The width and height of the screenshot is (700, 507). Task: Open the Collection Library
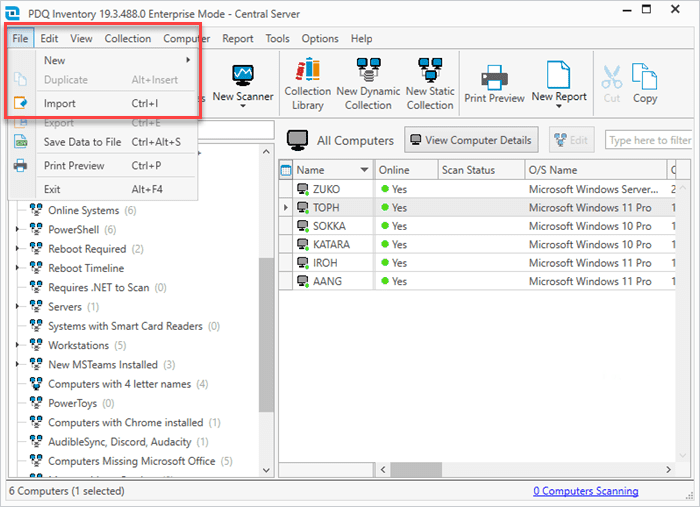(308, 84)
